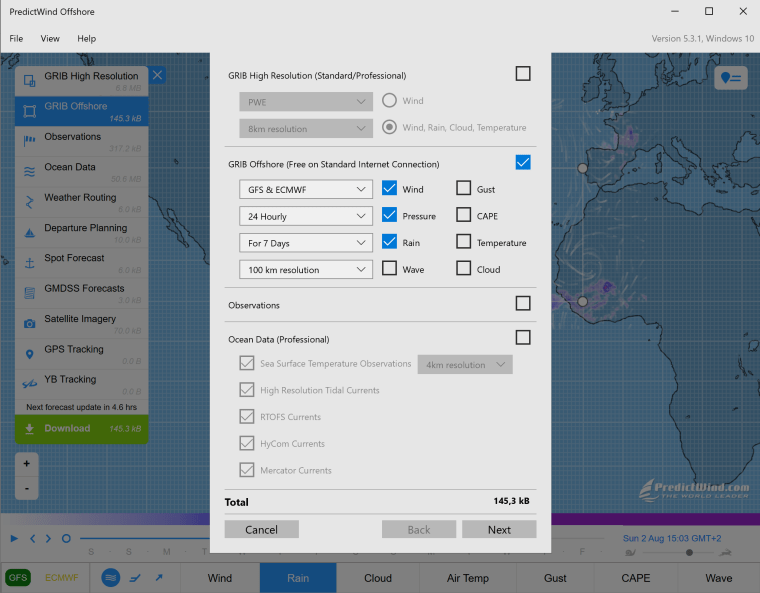Open the File menu
Image resolution: width=760 pixels, height=593 pixels.
pos(16,38)
